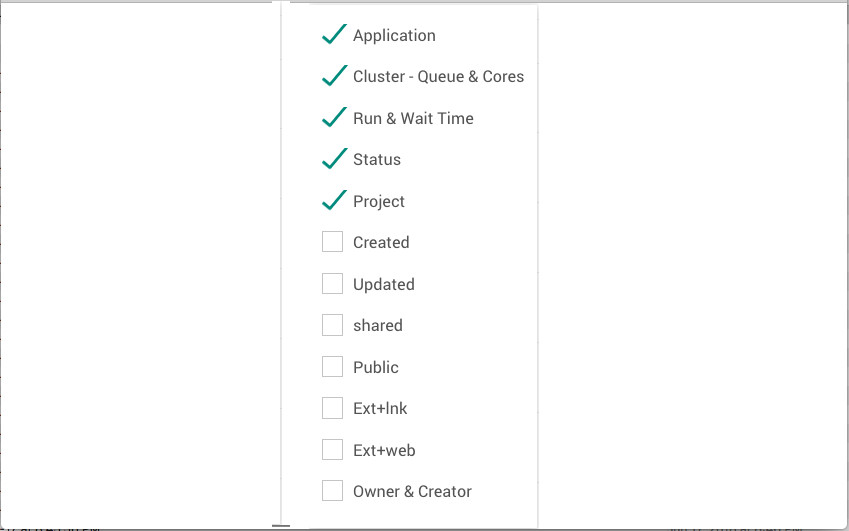The image size is (849, 531).
Task: Click the "Cluster - Queue & Cores" label text
Action: [x=438, y=76]
